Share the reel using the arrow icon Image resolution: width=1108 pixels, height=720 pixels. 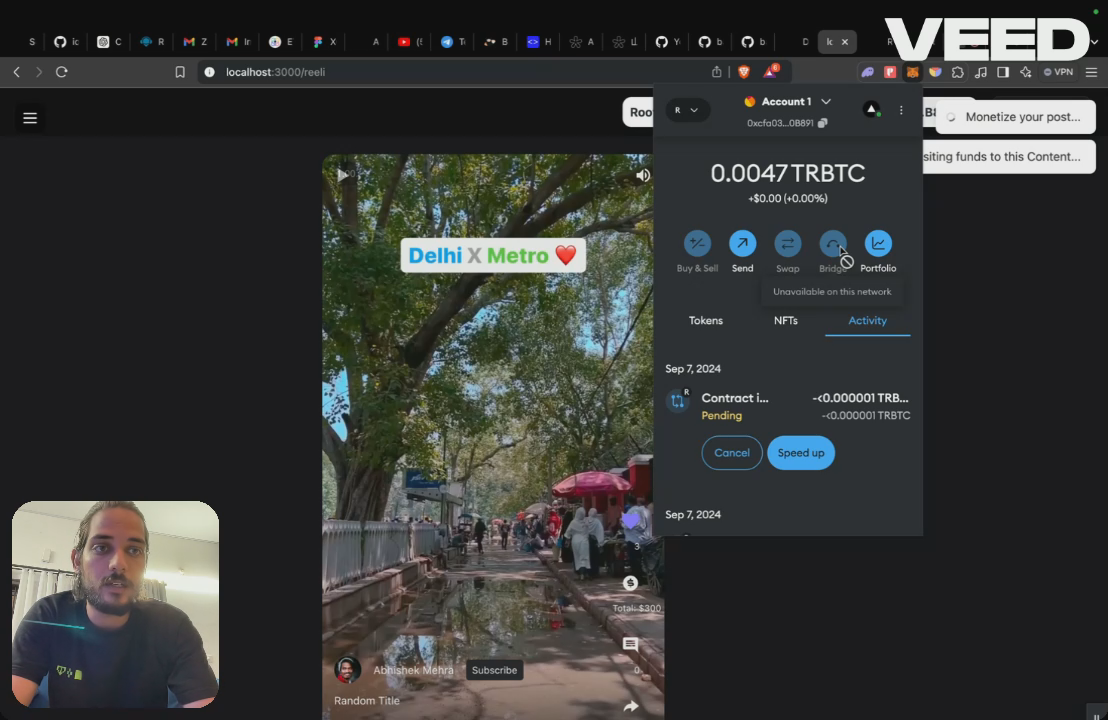click(x=631, y=706)
